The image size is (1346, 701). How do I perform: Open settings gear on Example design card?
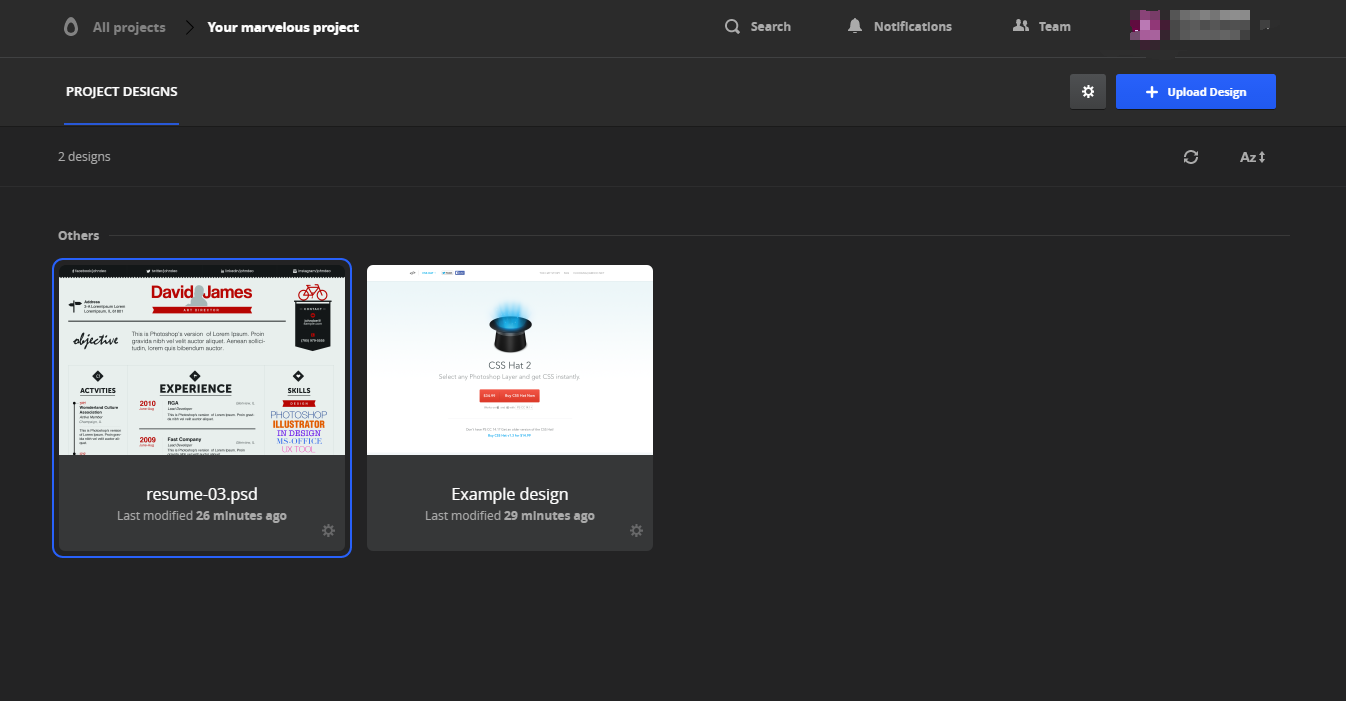[636, 531]
